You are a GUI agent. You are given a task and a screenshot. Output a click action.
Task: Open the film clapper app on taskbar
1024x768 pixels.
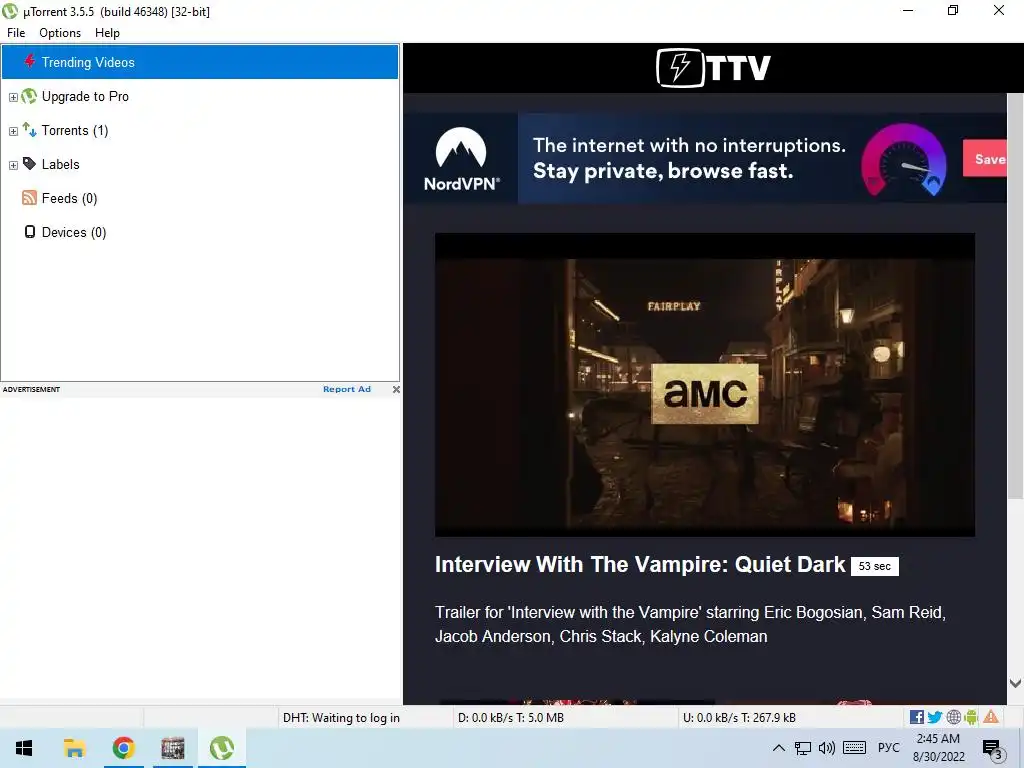tap(173, 748)
